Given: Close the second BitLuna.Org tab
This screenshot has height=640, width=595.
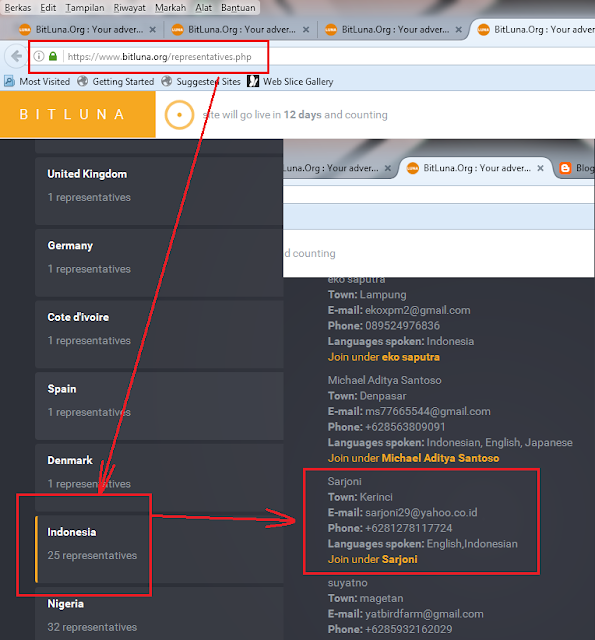Looking at the screenshot, I should 306,29.
